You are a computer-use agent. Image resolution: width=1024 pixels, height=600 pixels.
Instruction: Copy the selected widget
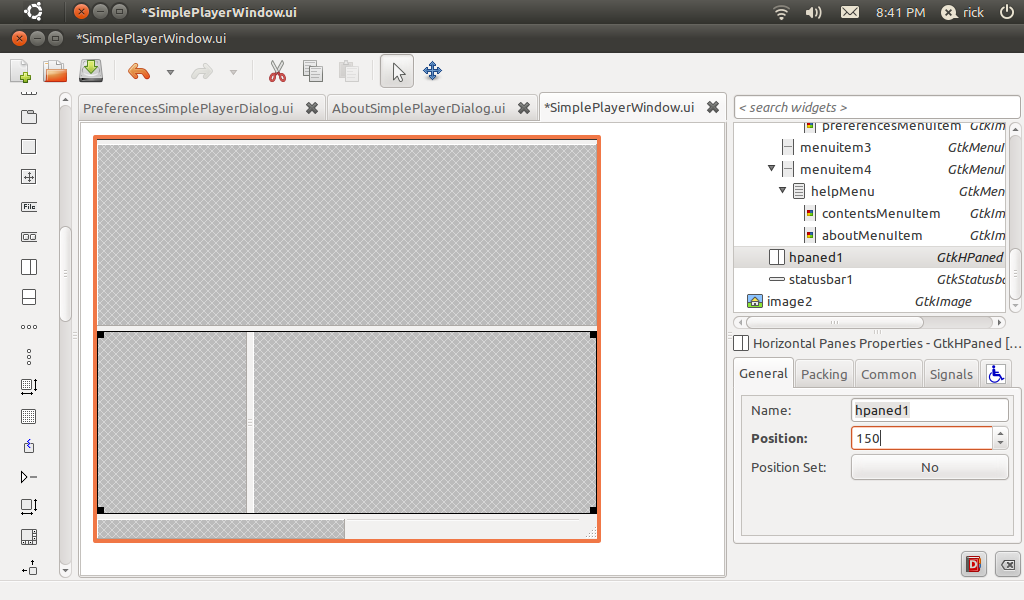point(313,71)
